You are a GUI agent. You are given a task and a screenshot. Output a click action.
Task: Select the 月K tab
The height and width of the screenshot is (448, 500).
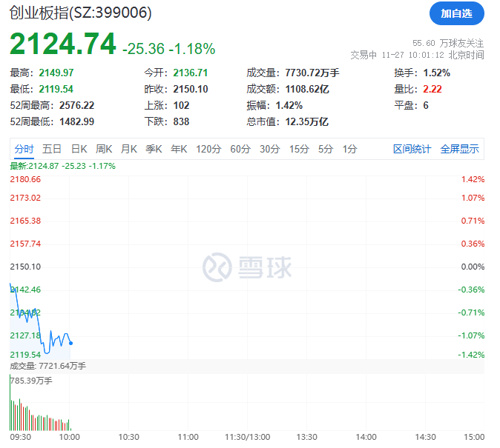pos(129,149)
